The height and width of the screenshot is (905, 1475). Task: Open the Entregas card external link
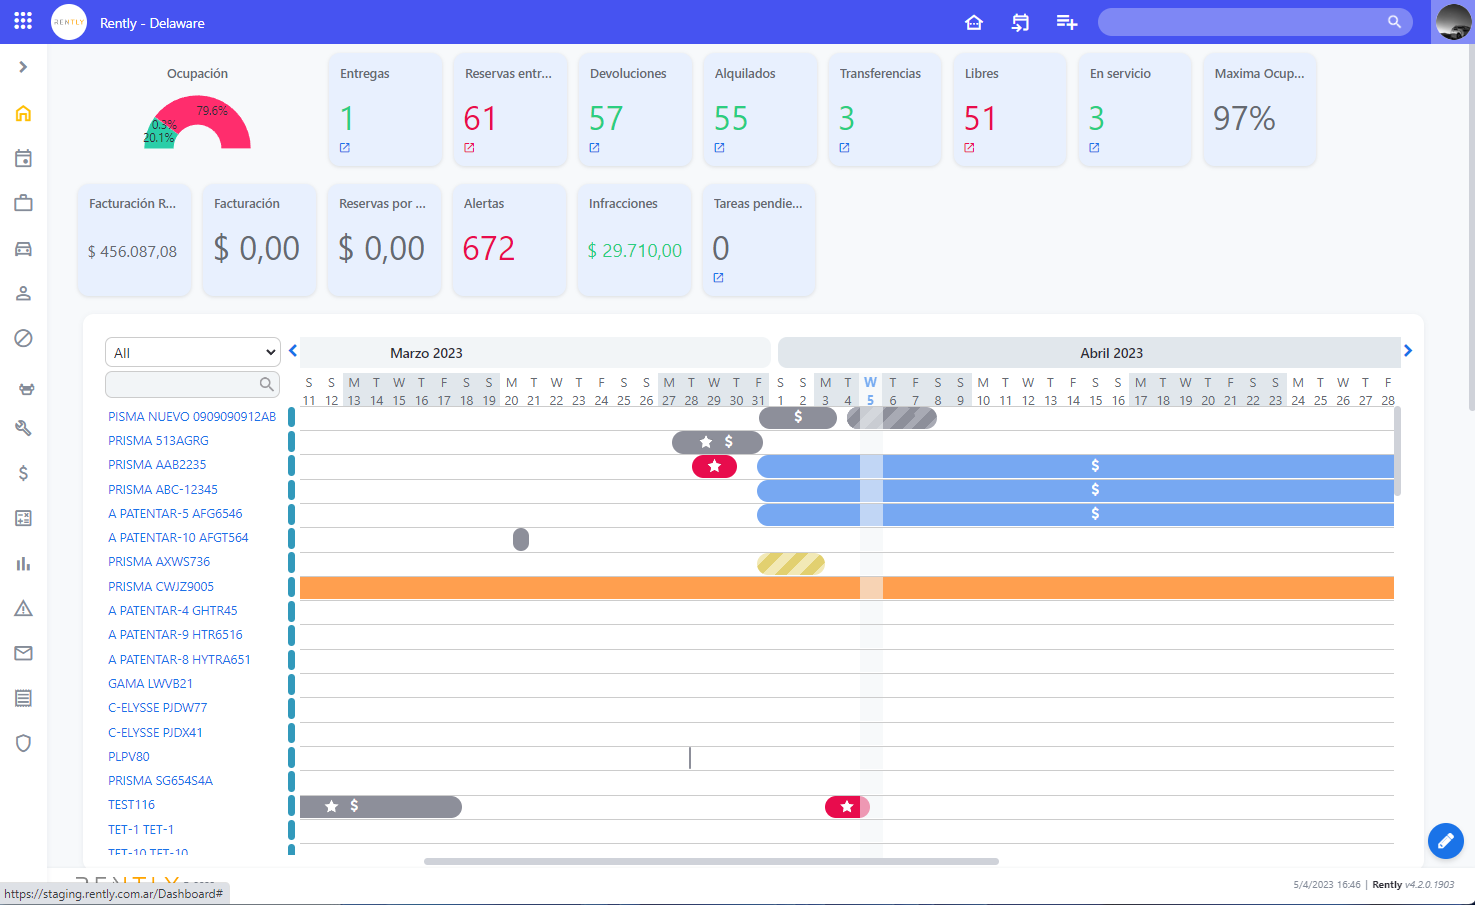pos(345,148)
